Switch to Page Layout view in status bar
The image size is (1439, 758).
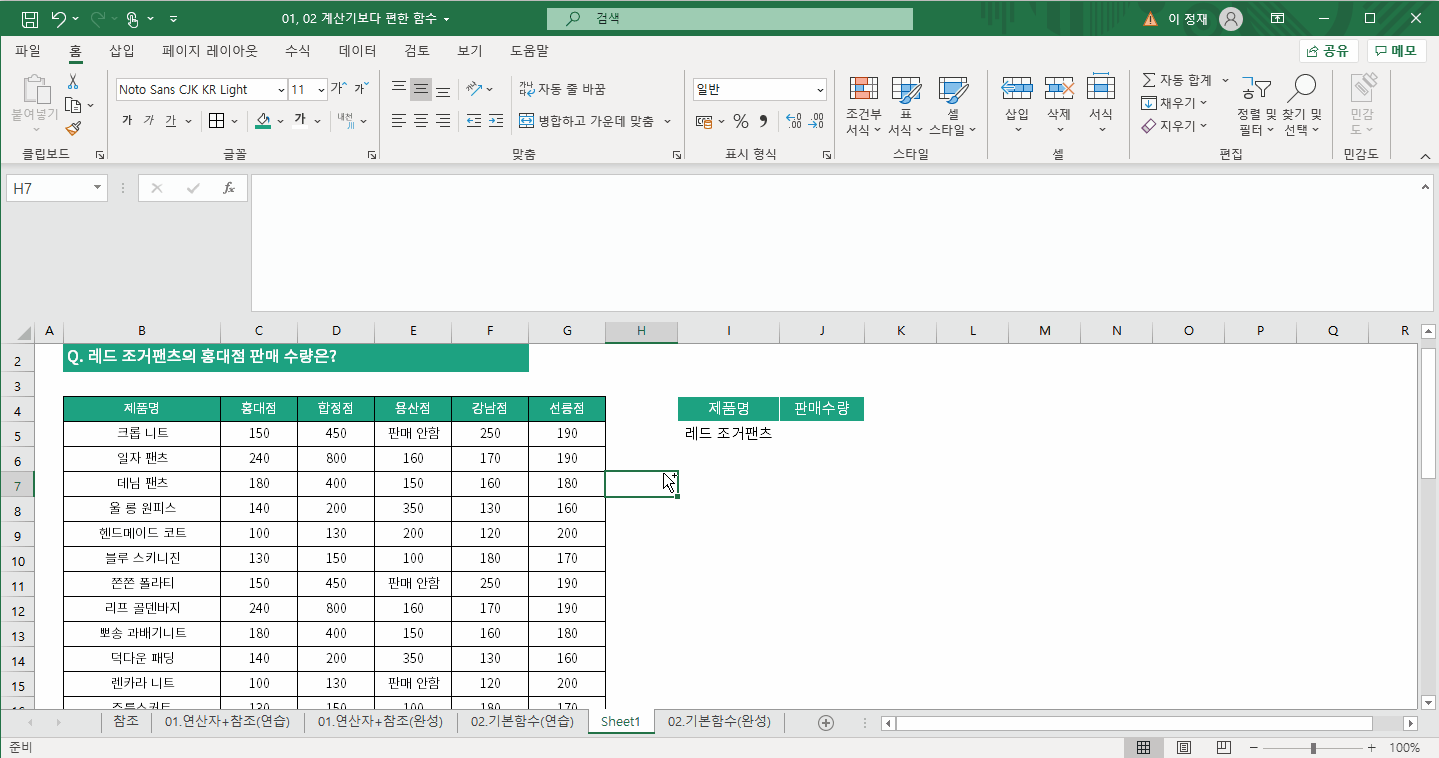(x=1184, y=747)
